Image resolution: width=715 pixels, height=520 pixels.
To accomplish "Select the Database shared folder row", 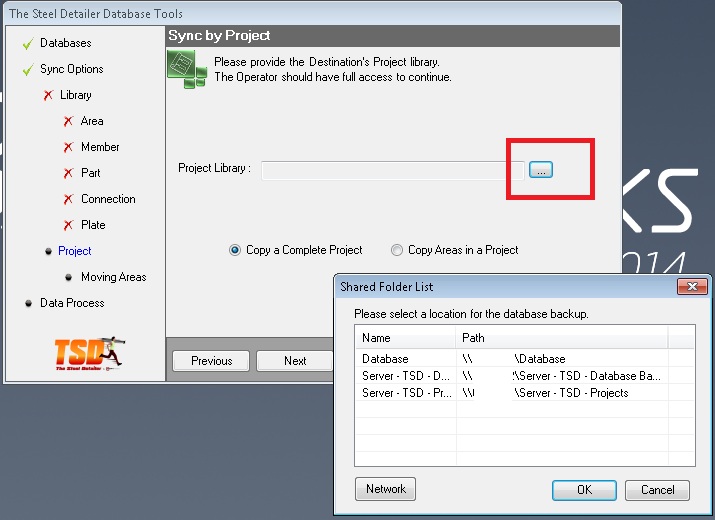I will point(525,359).
